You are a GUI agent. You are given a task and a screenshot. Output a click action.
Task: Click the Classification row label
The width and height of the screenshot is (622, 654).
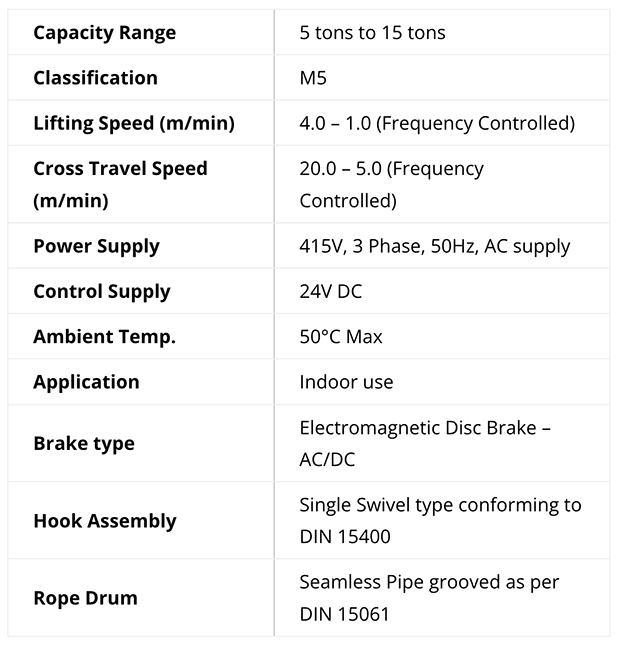tap(96, 78)
